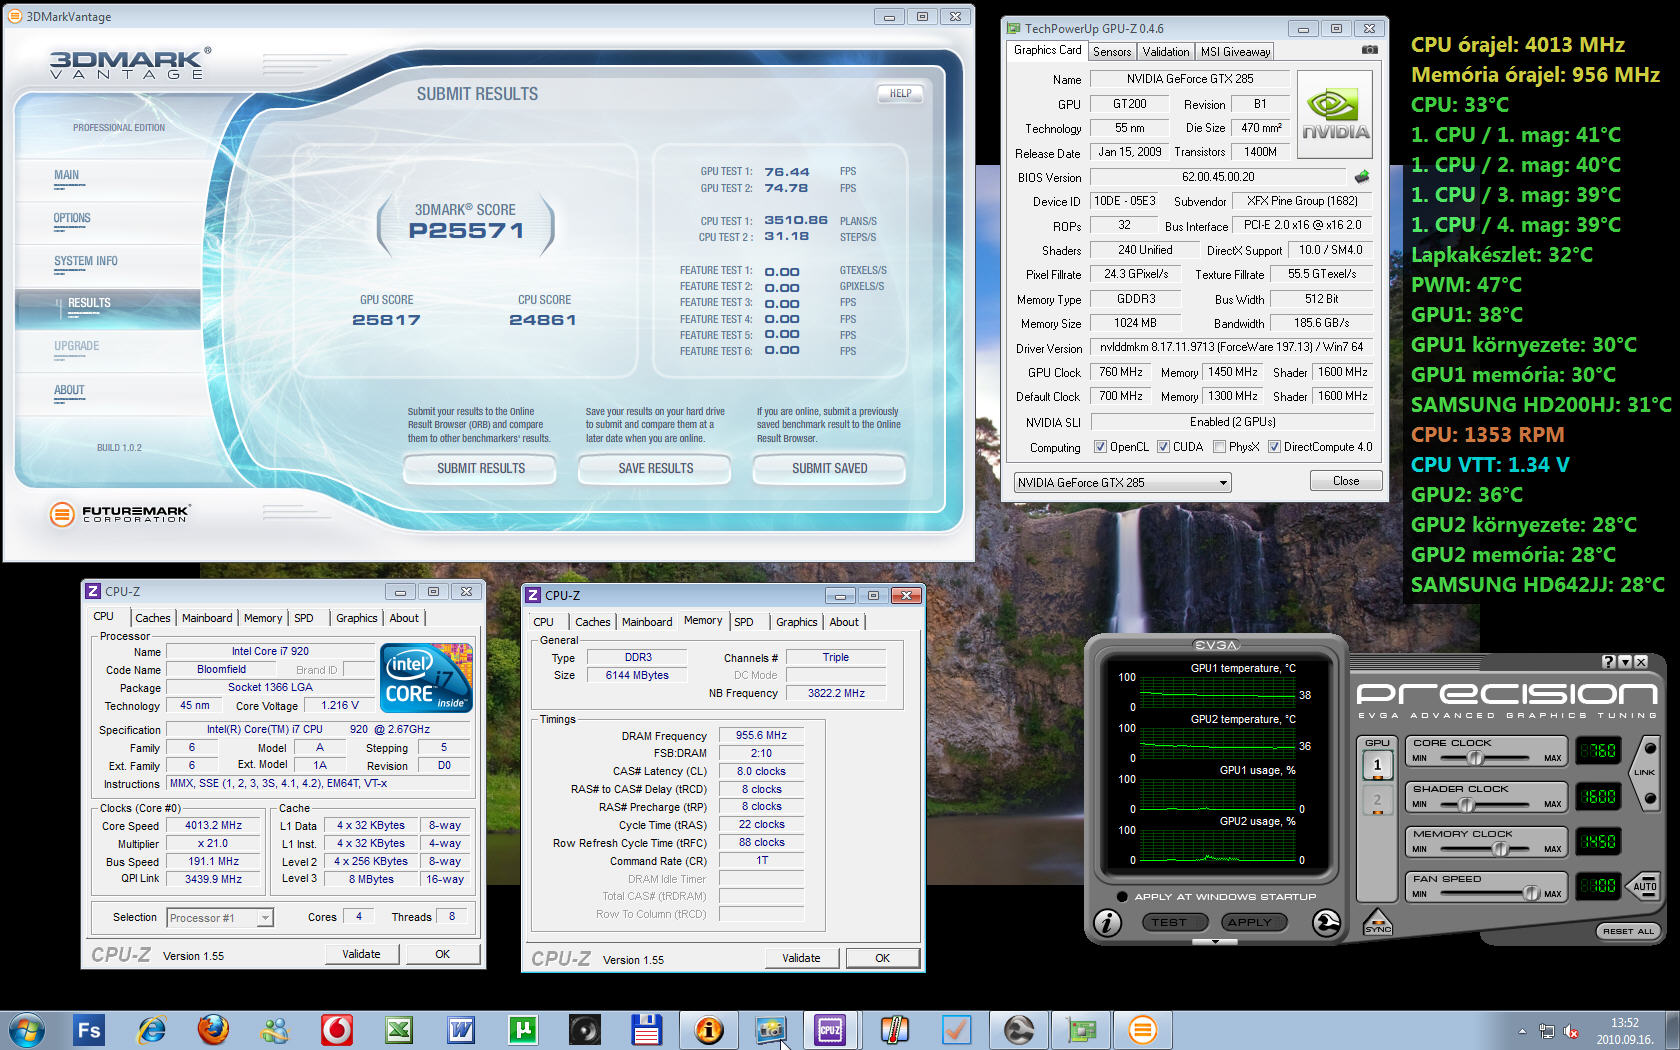1680x1050 pixels.
Task: Open the EVGA Precision info button
Action: (1107, 923)
